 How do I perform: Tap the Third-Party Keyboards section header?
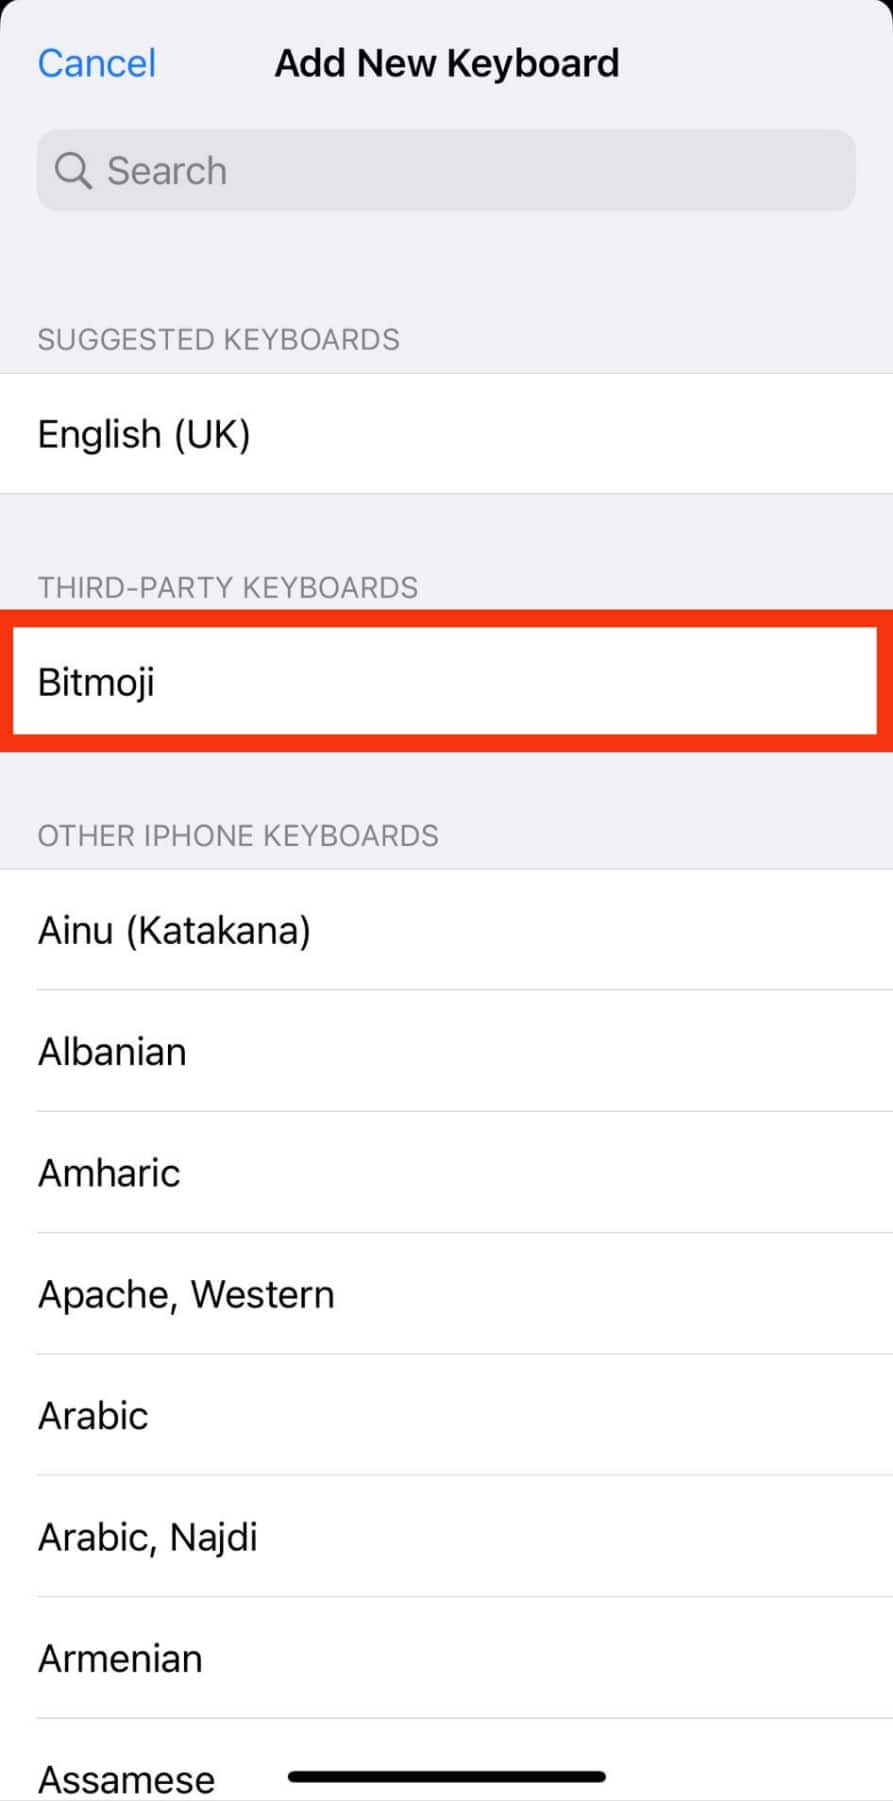pyautogui.click(x=228, y=587)
